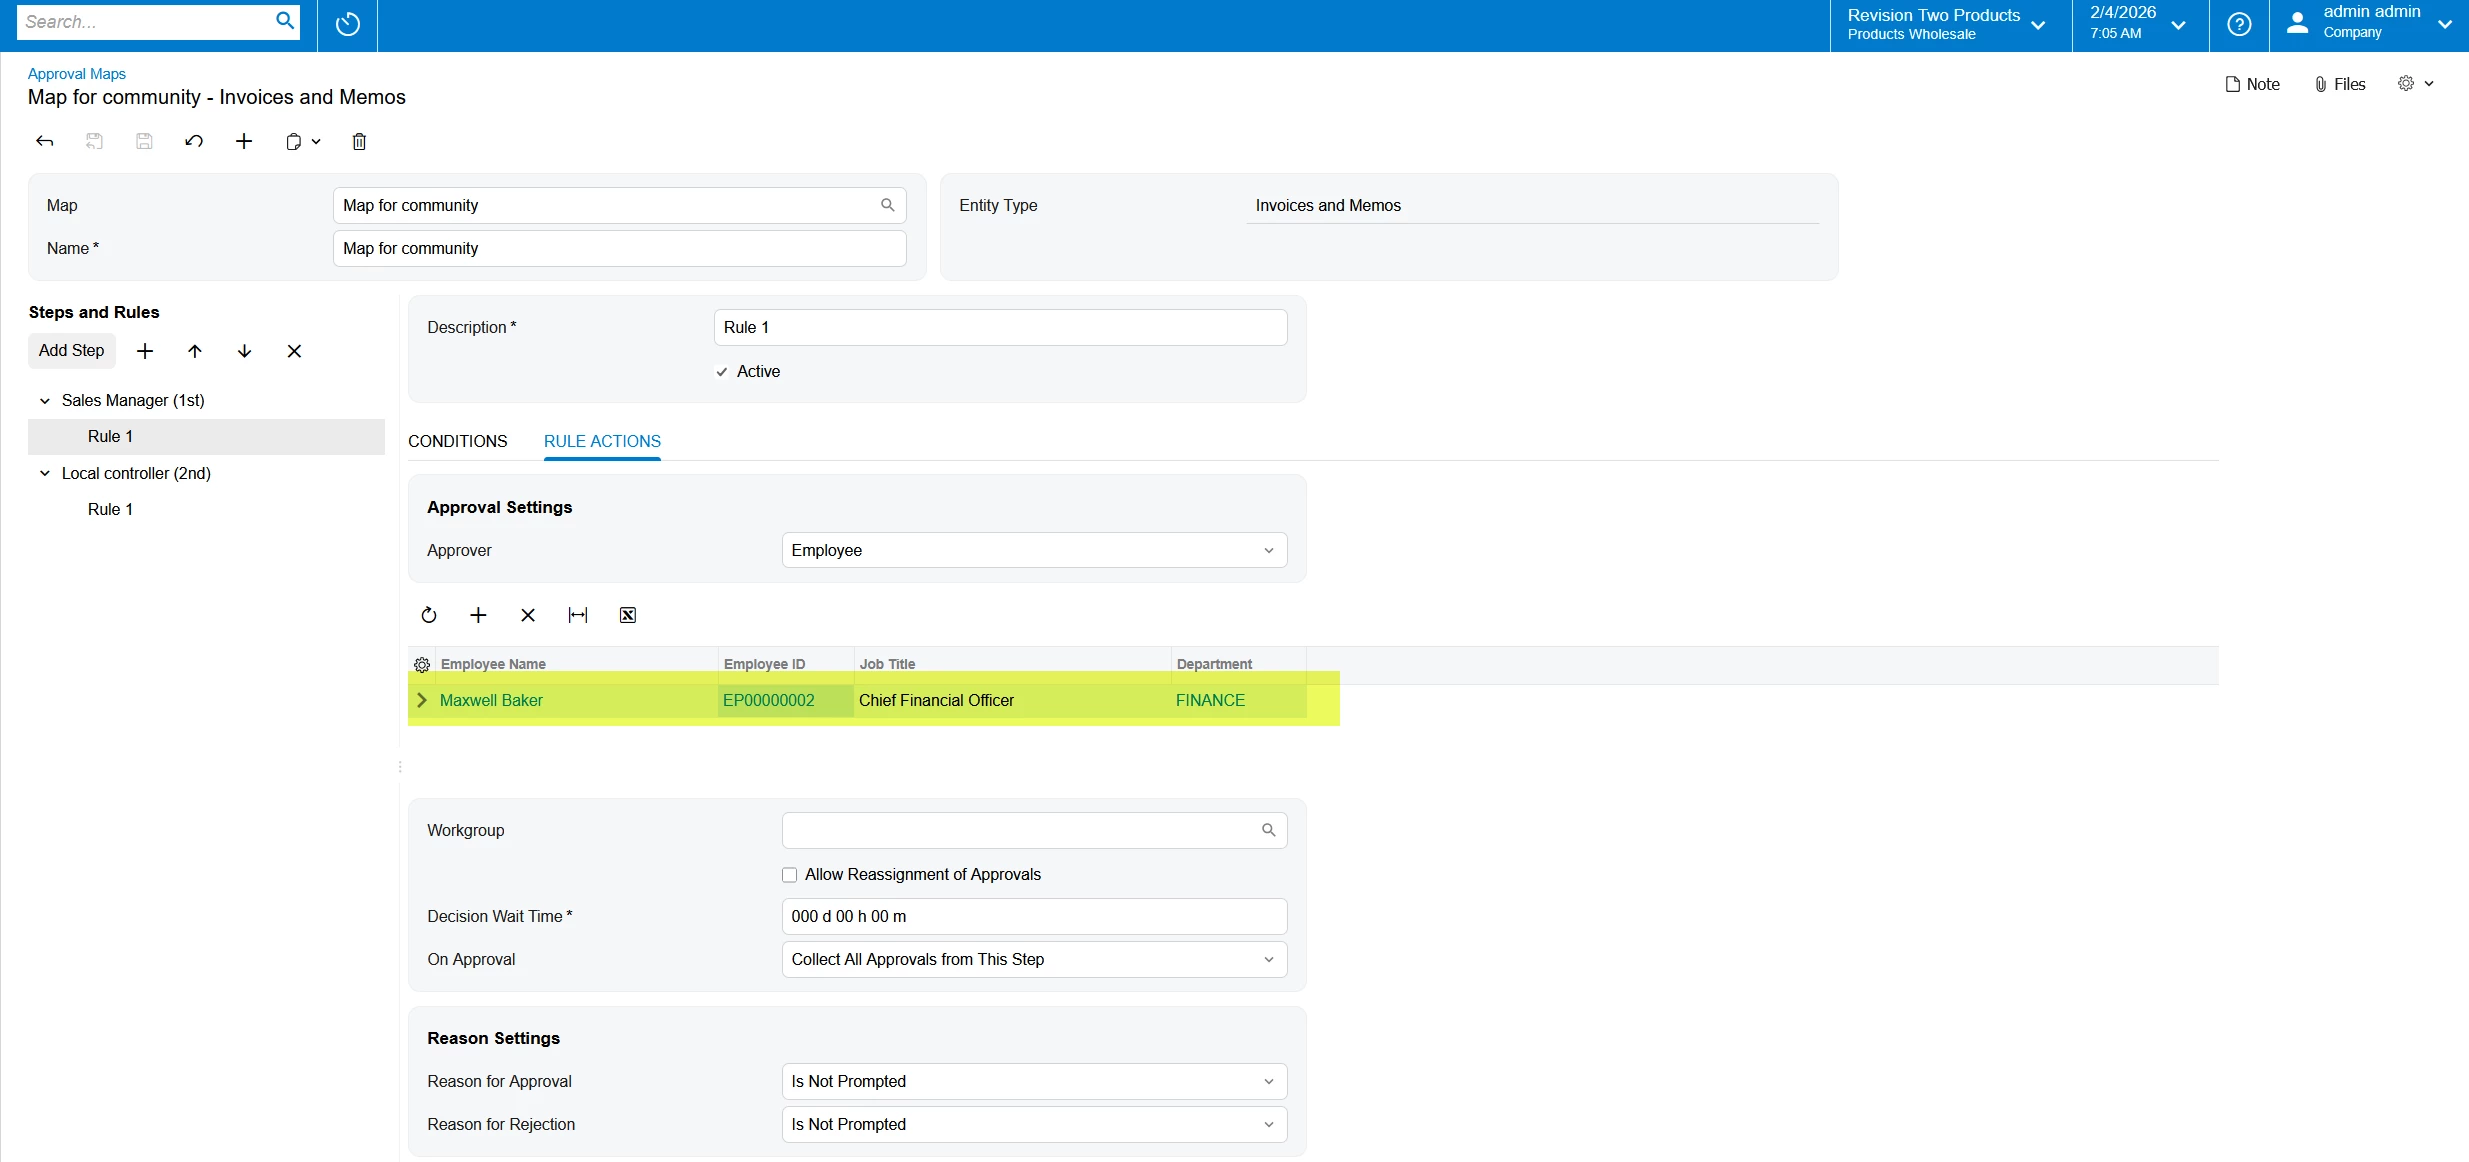Open the Approver dropdown
Screen dimensions: 2469x1162
(x=1033, y=551)
